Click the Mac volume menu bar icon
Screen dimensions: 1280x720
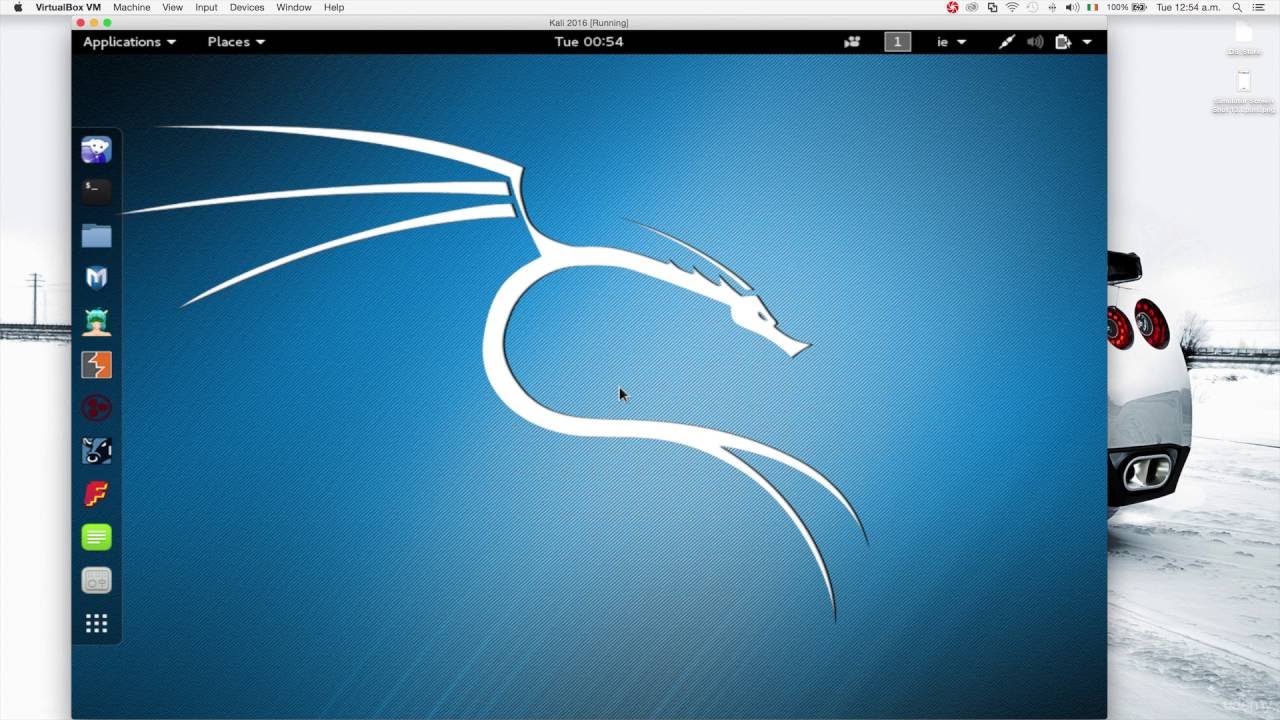click(x=1072, y=7)
